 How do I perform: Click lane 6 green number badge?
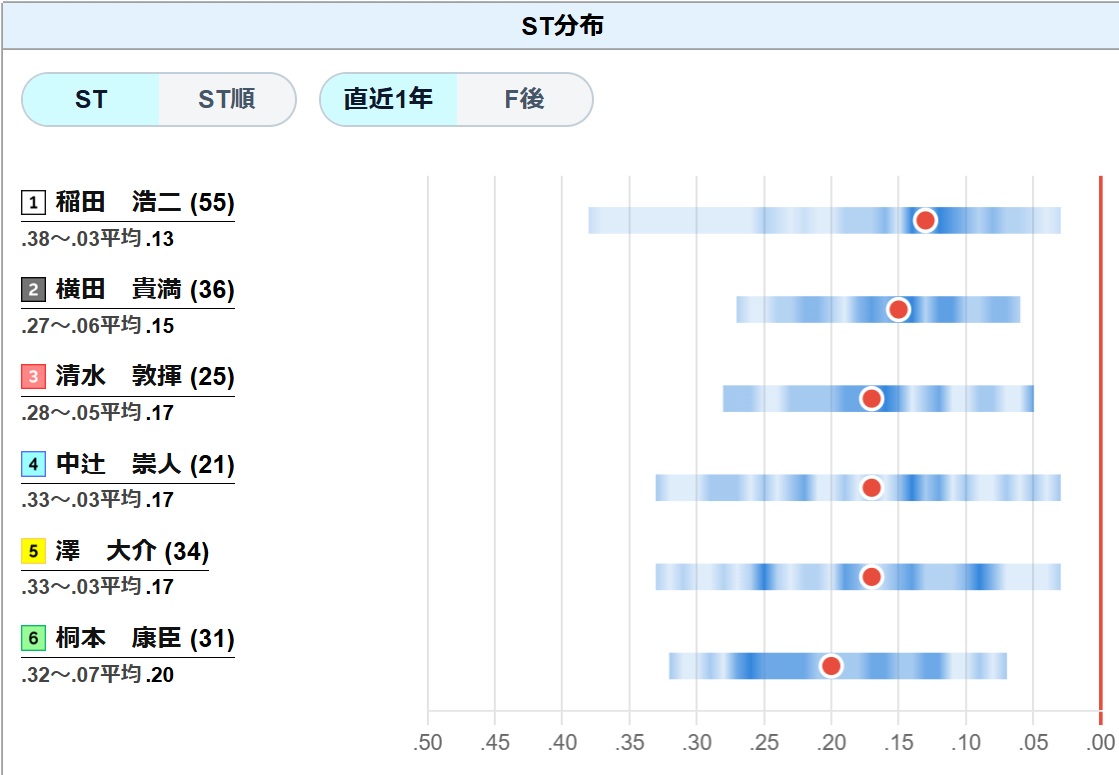pyautogui.click(x=34, y=638)
